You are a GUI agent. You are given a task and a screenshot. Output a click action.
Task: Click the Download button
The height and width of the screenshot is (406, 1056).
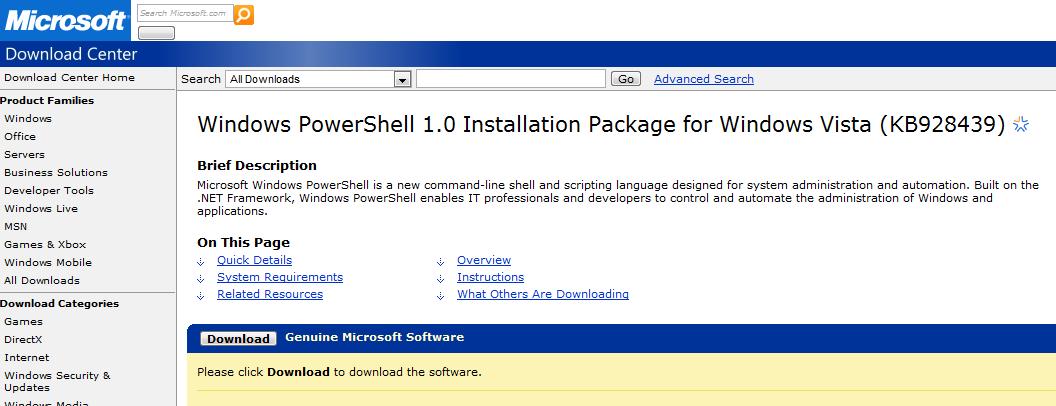[x=239, y=339]
